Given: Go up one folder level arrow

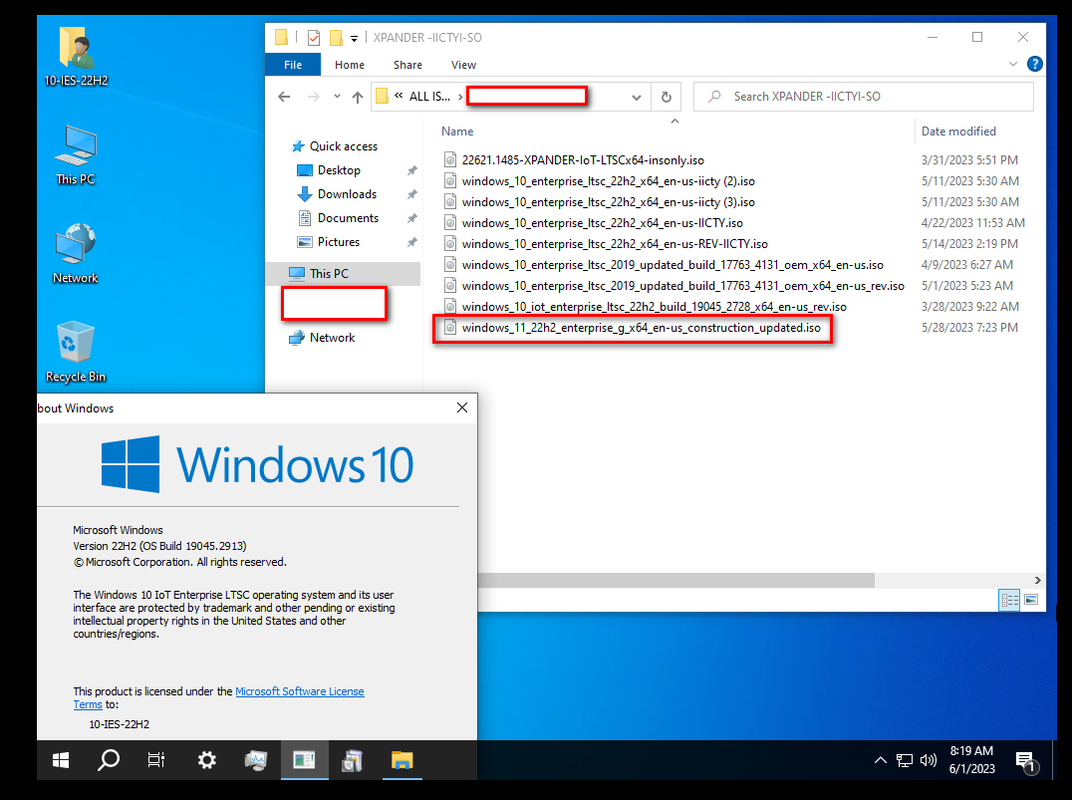Looking at the screenshot, I should pos(358,97).
